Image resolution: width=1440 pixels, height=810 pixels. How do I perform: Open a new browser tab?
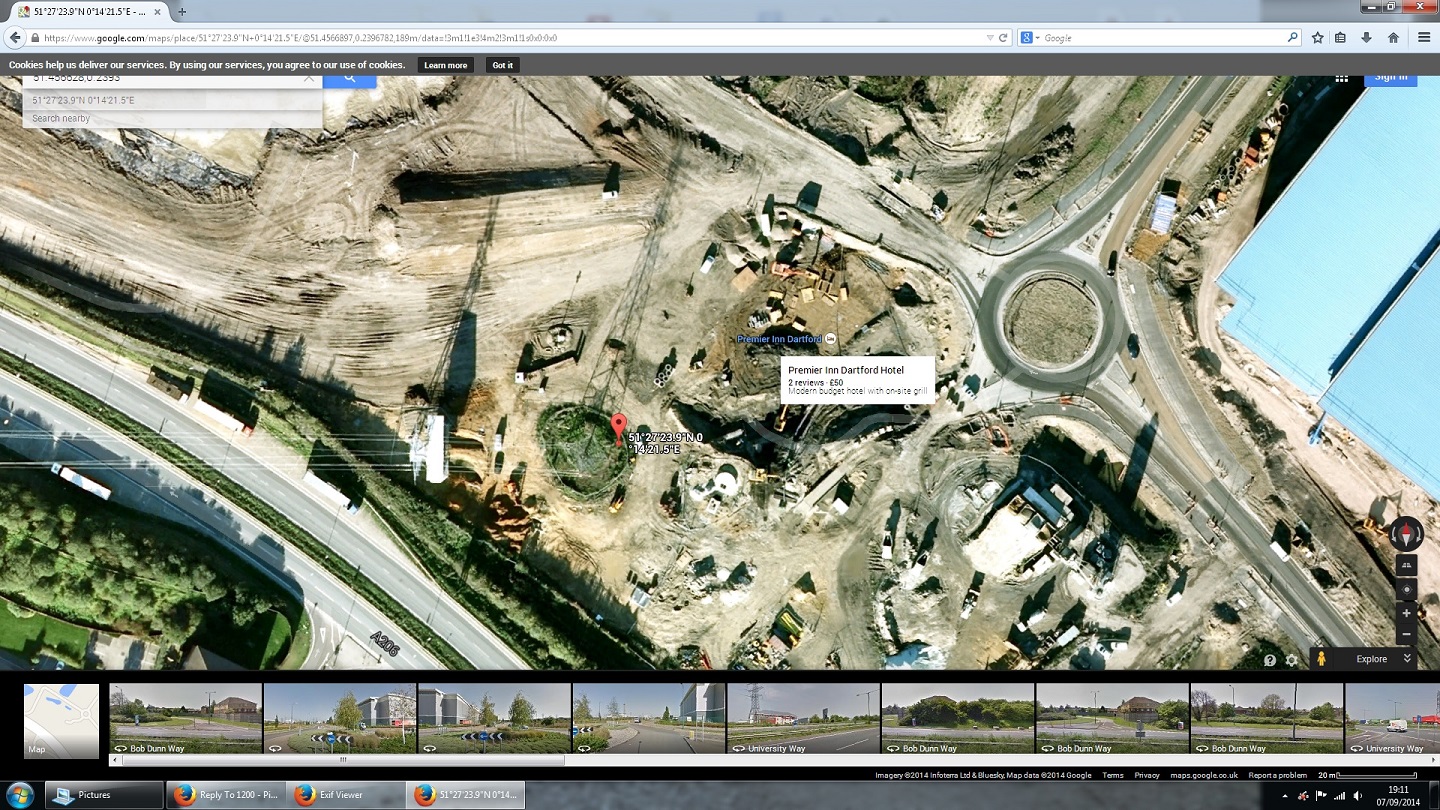182,11
